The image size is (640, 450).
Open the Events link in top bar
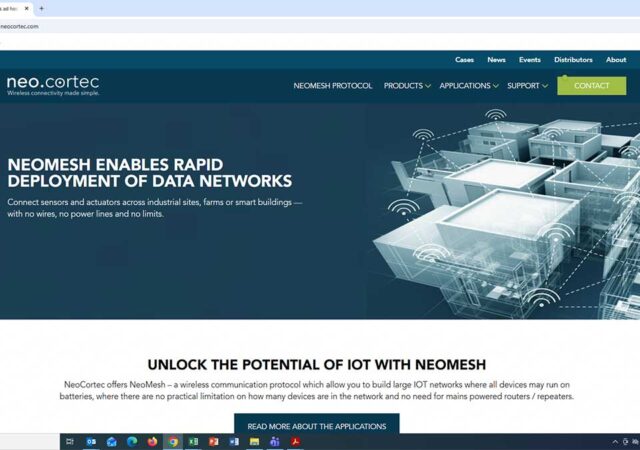pos(529,60)
